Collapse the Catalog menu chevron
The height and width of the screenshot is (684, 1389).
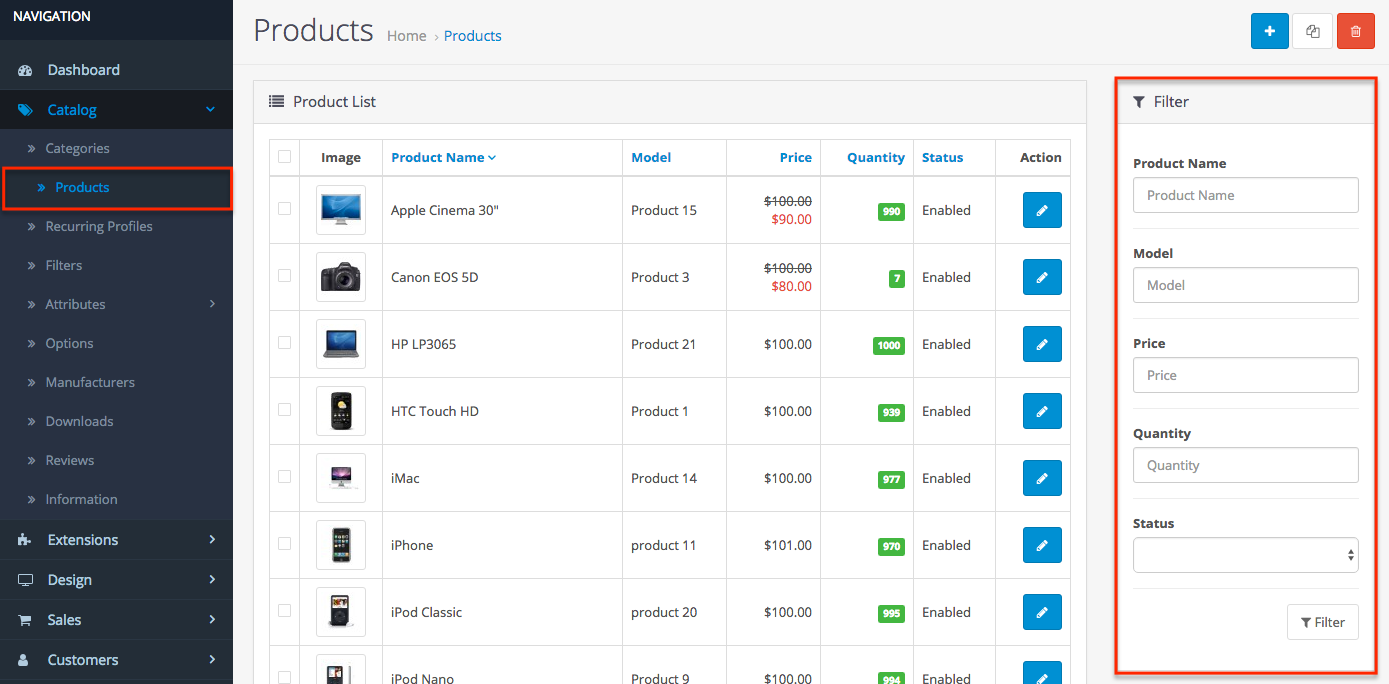coord(210,110)
